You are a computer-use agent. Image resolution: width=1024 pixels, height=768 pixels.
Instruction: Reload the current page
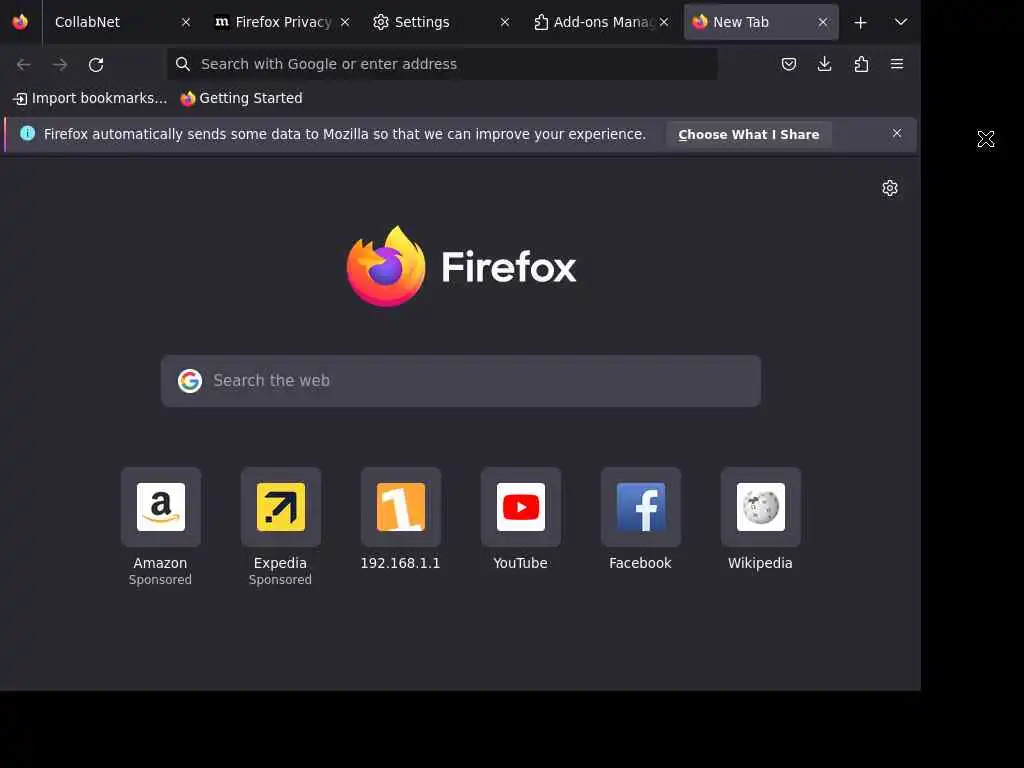(x=96, y=64)
